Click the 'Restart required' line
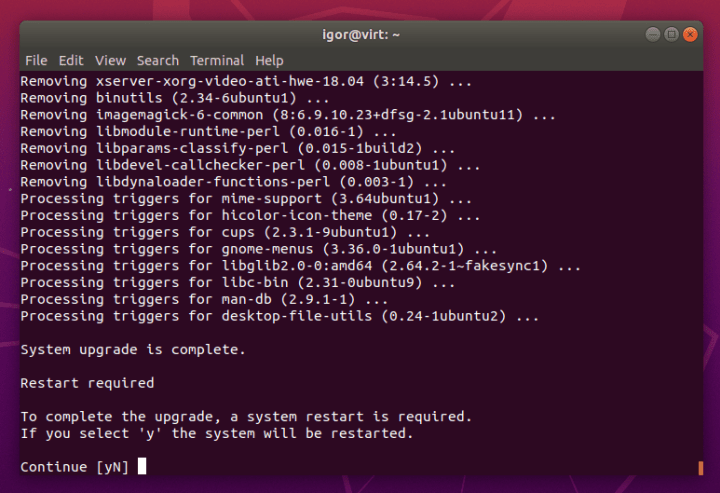 coord(87,383)
